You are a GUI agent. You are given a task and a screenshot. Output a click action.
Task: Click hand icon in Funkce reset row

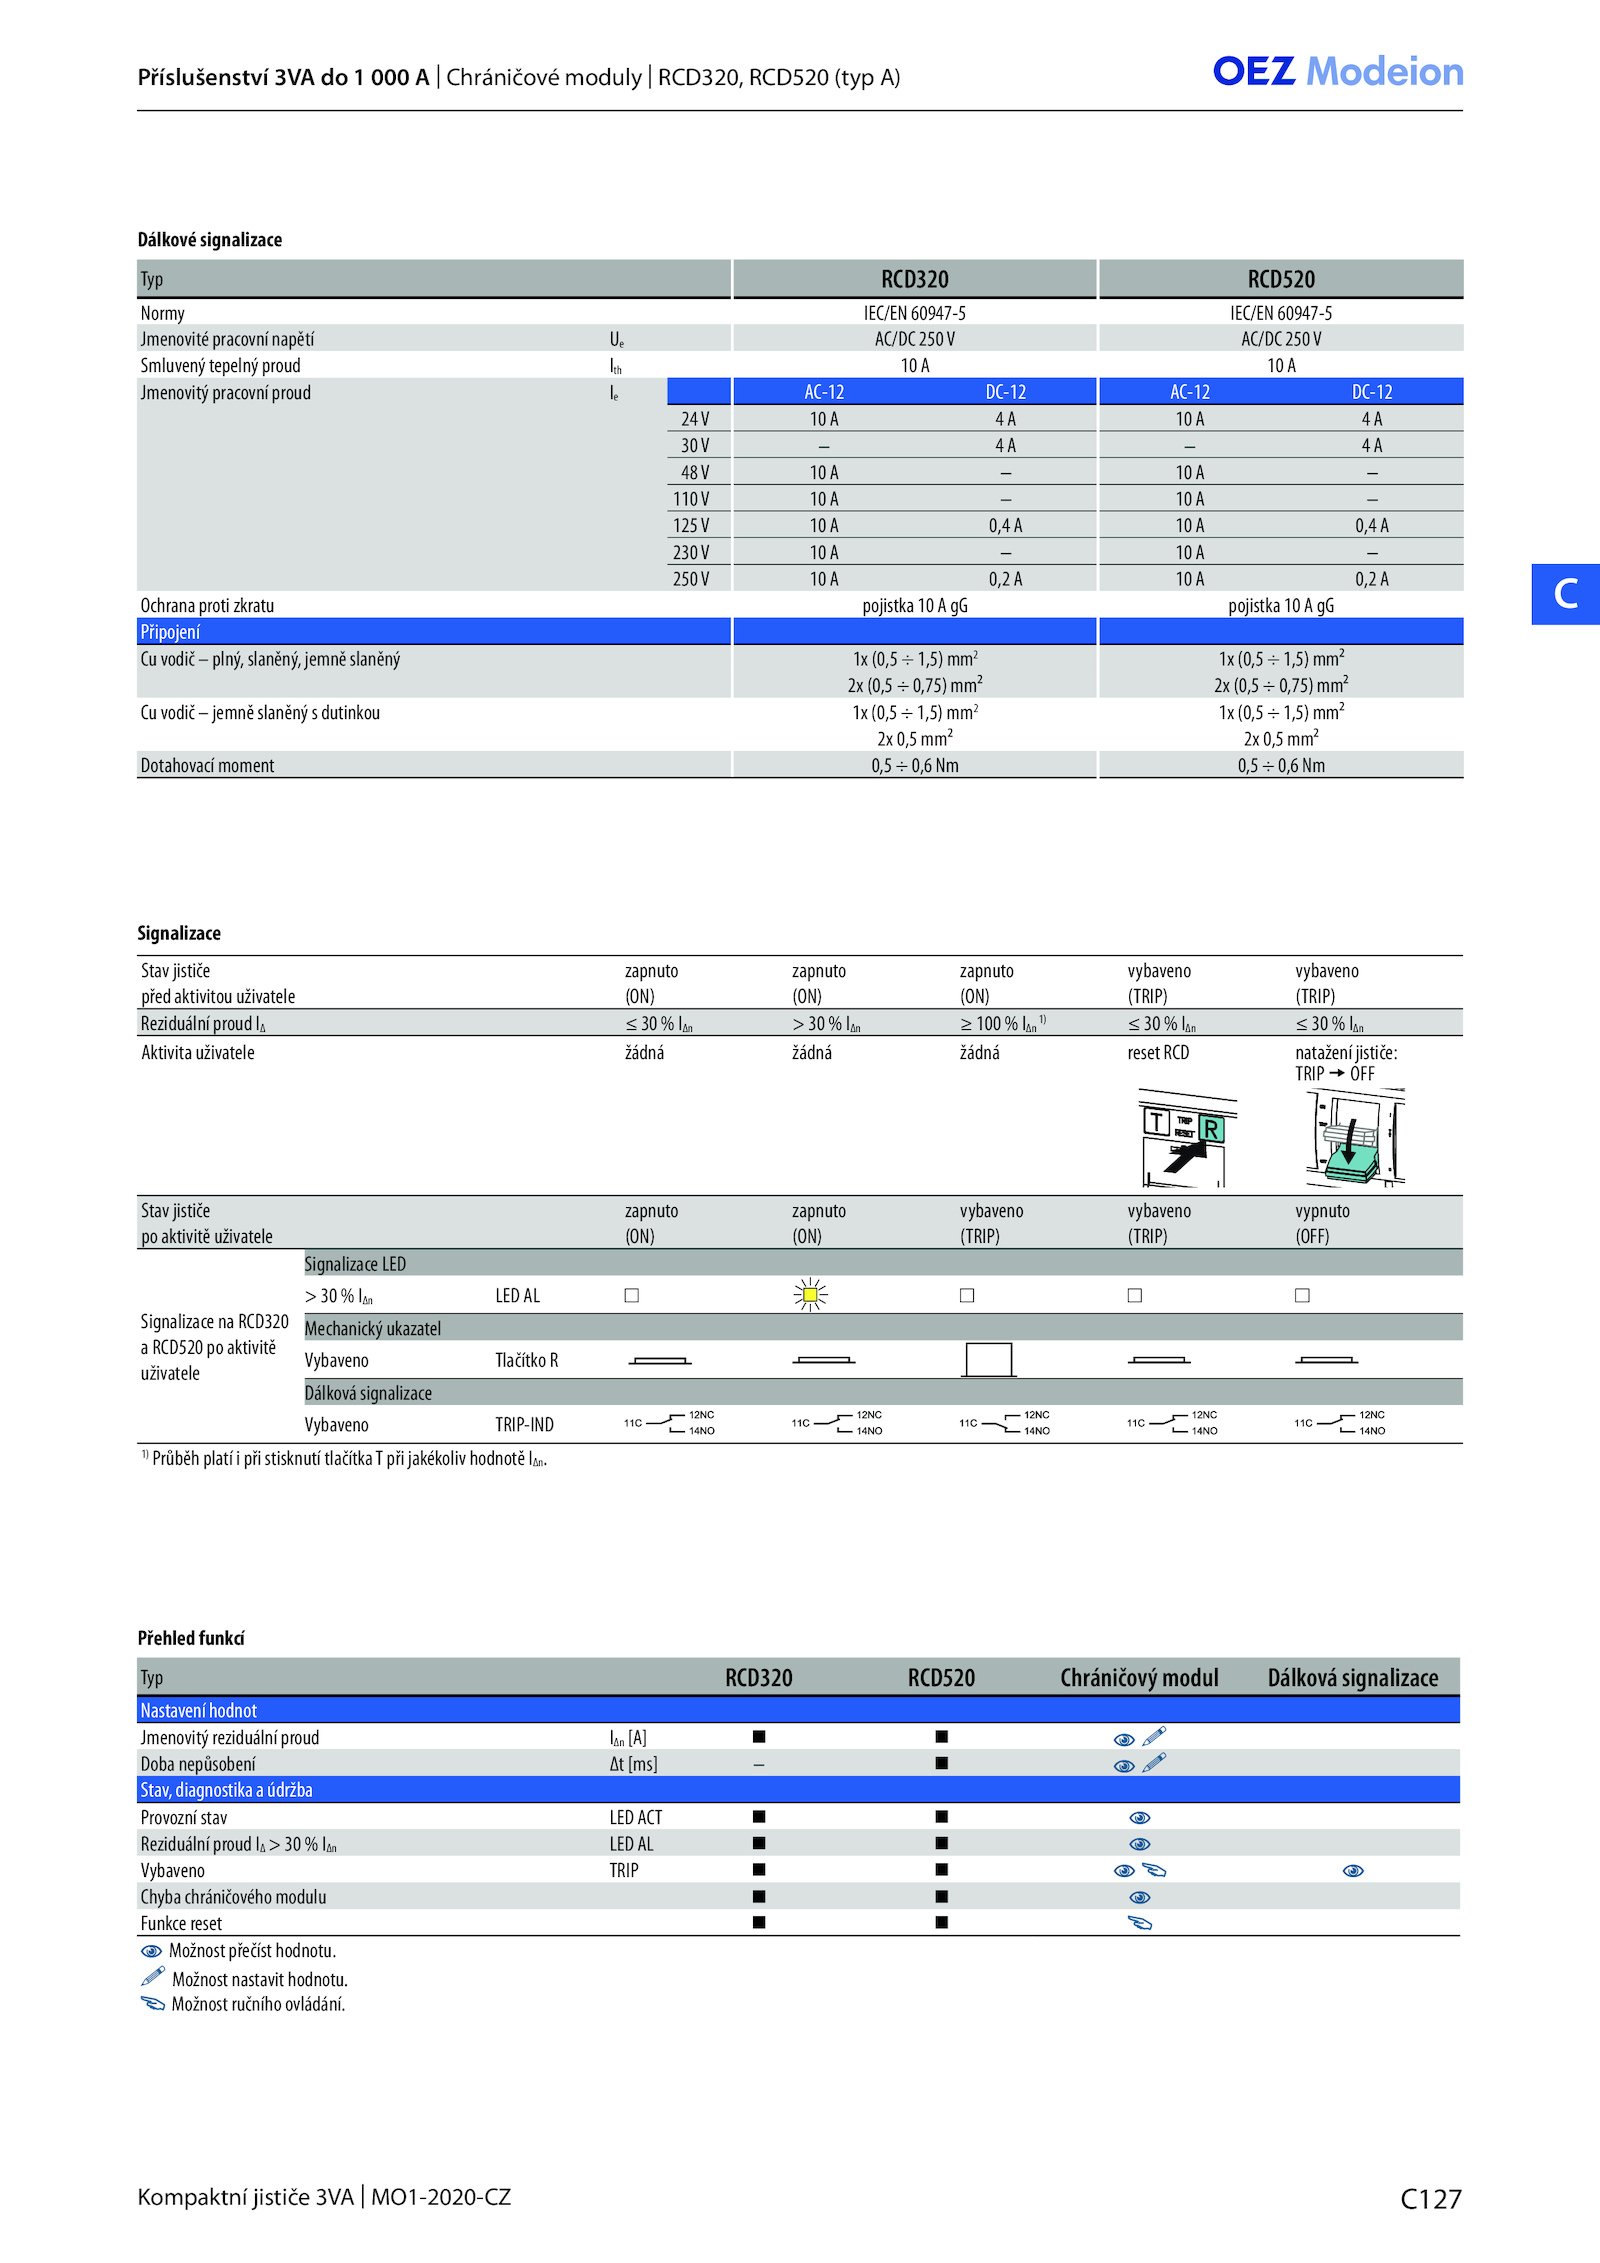click(x=1140, y=1923)
